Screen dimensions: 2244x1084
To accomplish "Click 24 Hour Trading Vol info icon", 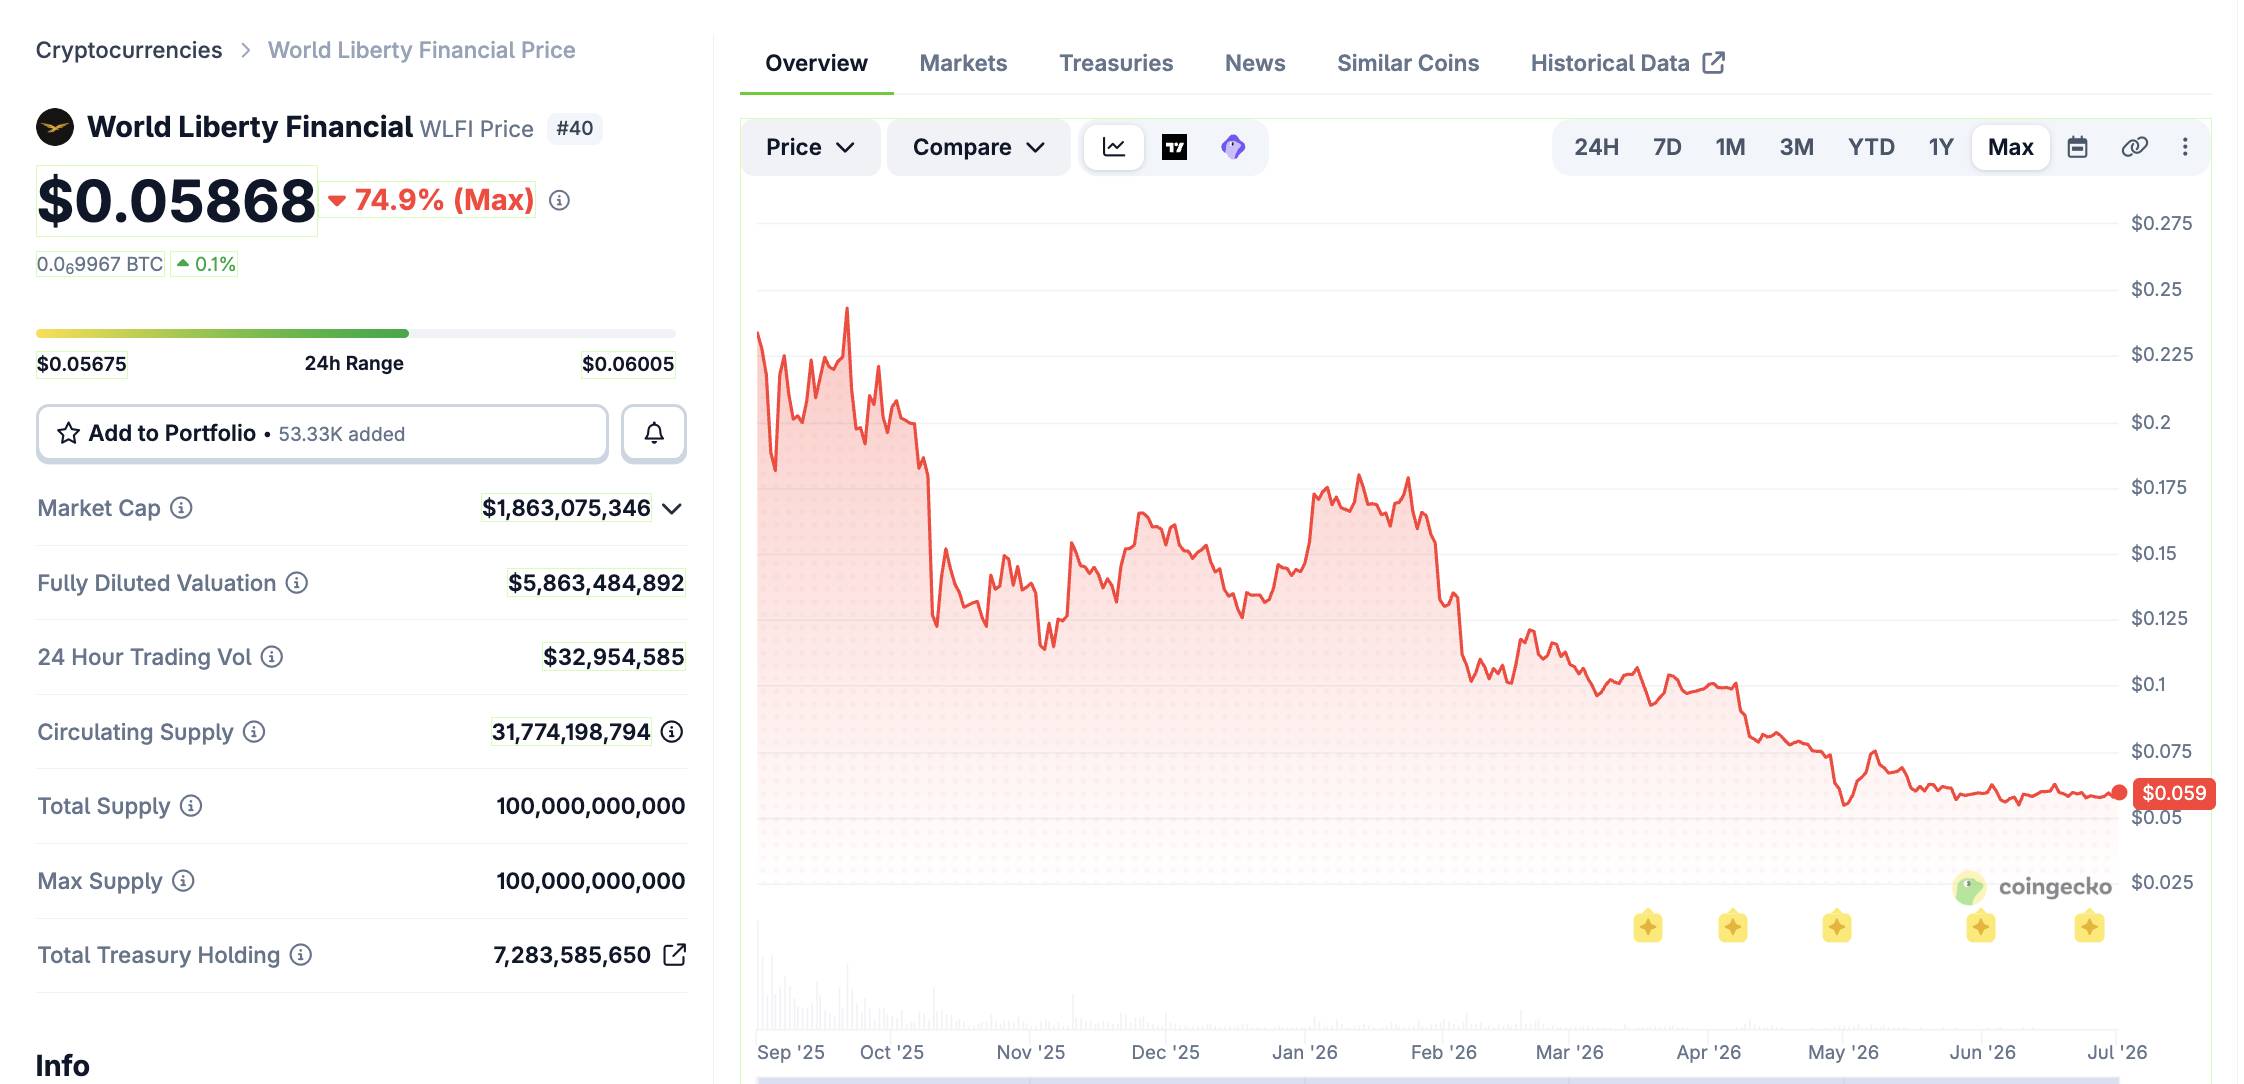I will (x=272, y=657).
